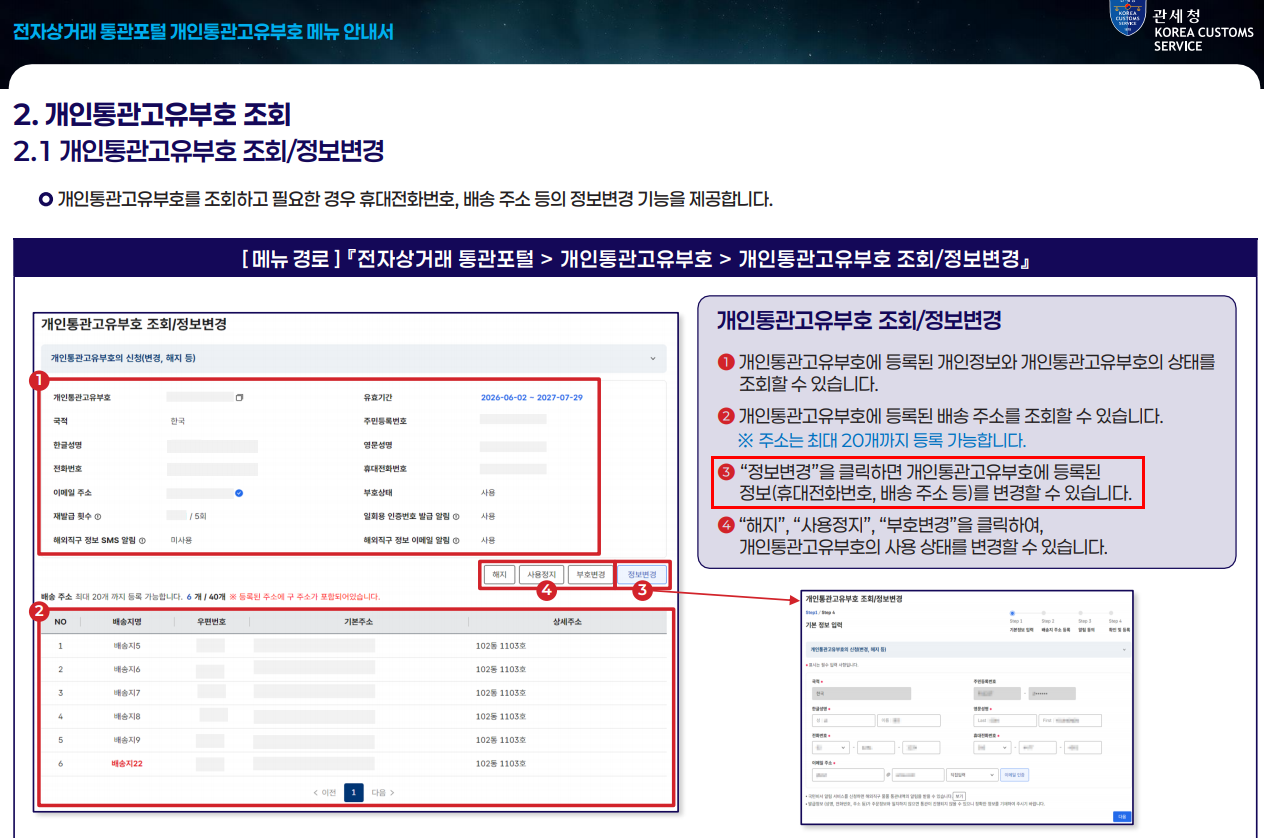Click the 영문성명 Last input in the Step1 form
1264x838 pixels.
point(1005,720)
